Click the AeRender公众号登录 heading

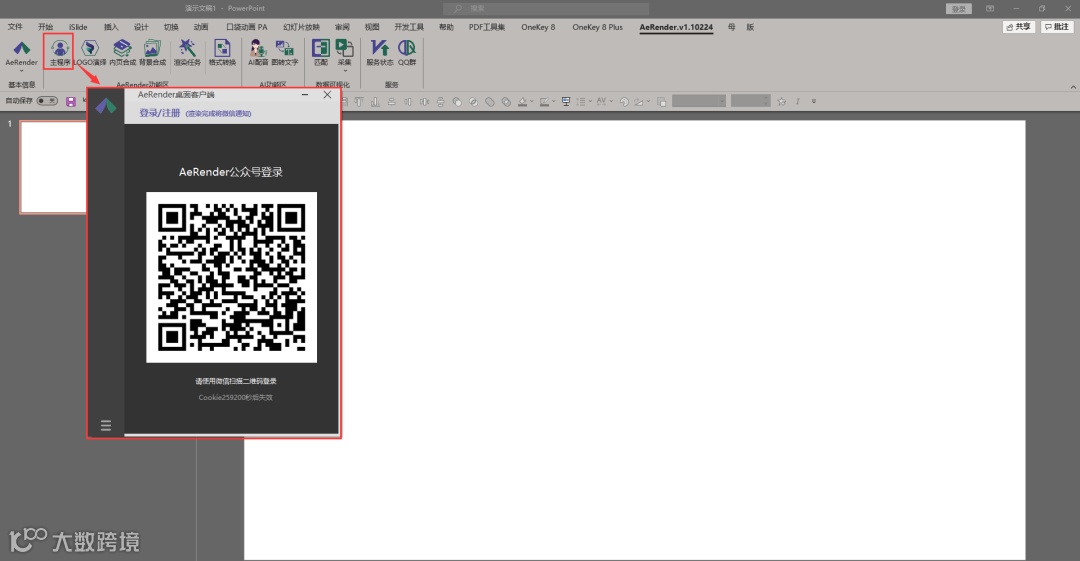(231, 172)
